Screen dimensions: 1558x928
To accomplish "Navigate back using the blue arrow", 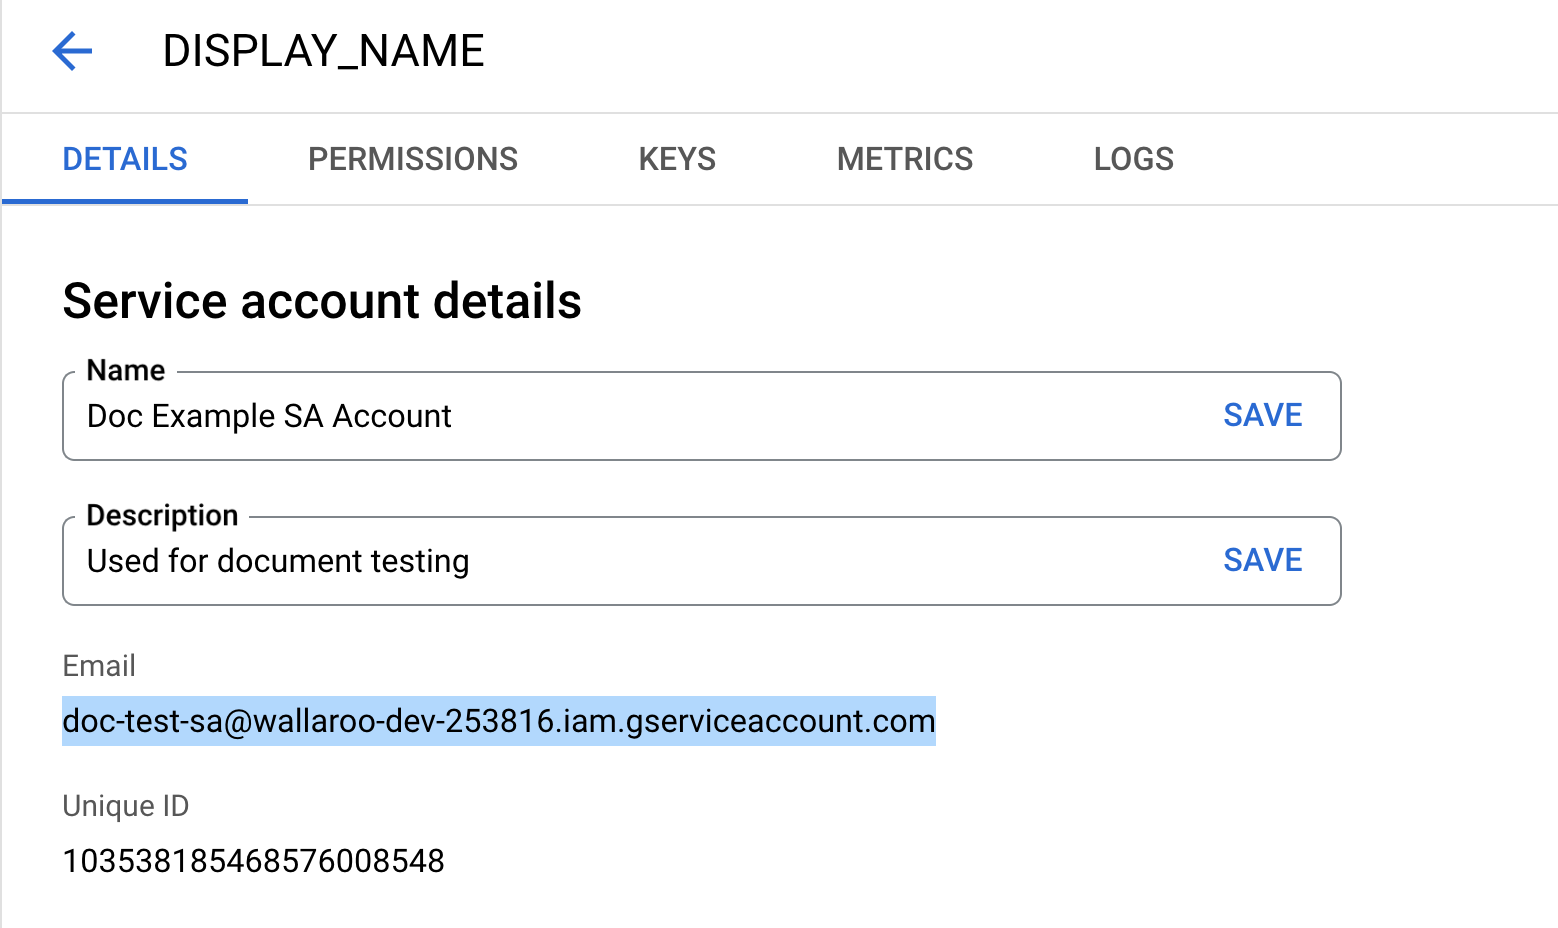I will [72, 51].
